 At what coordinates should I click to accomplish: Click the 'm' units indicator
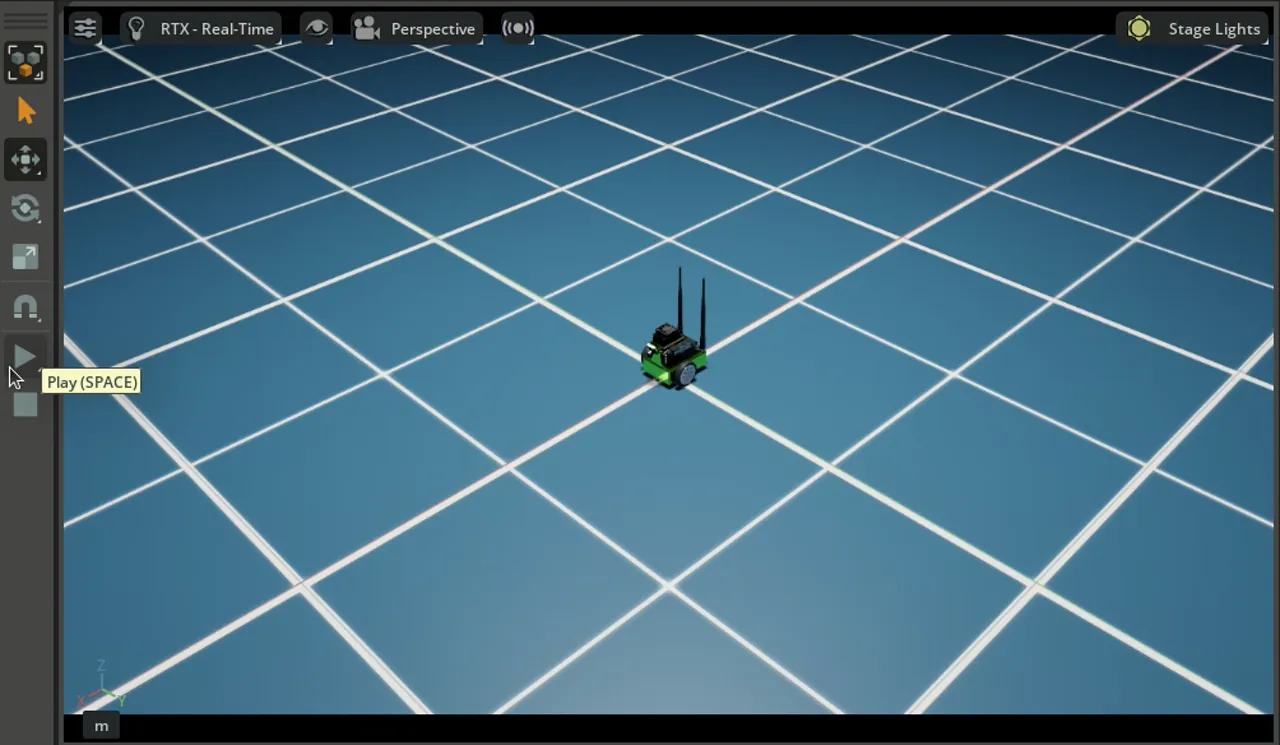[101, 726]
